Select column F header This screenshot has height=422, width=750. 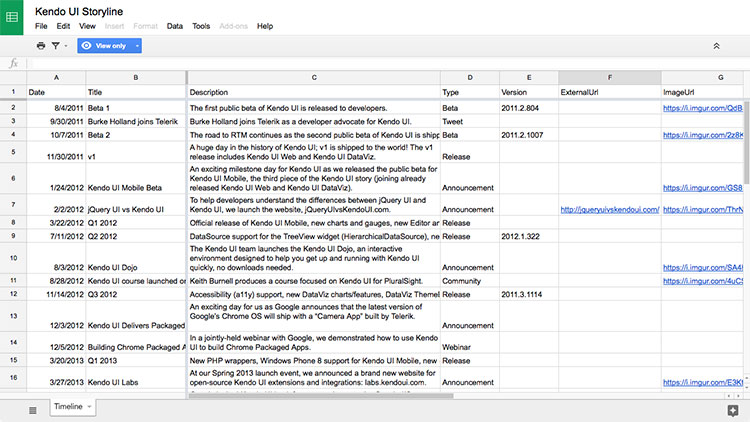pyautogui.click(x=610, y=78)
